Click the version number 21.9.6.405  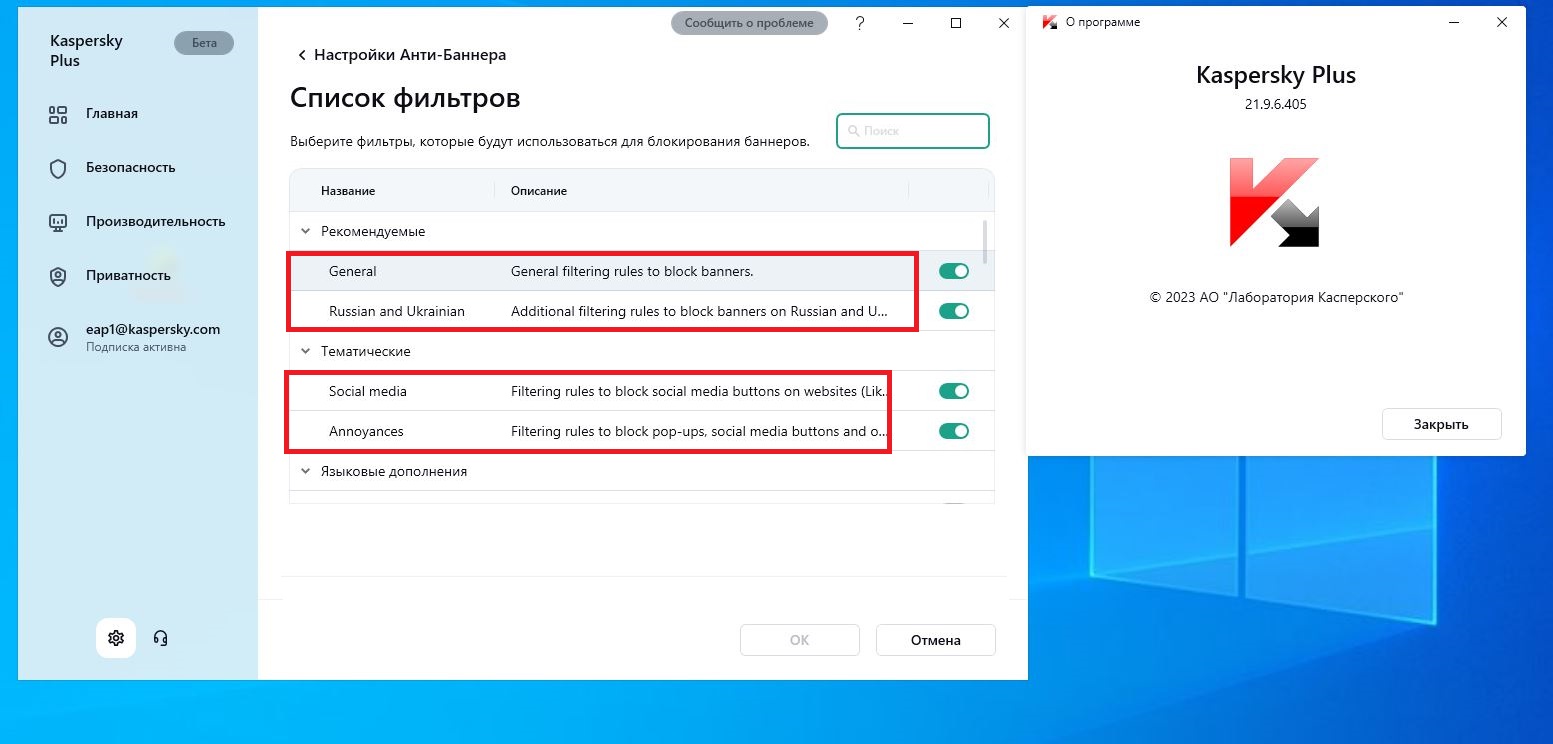click(x=1276, y=103)
